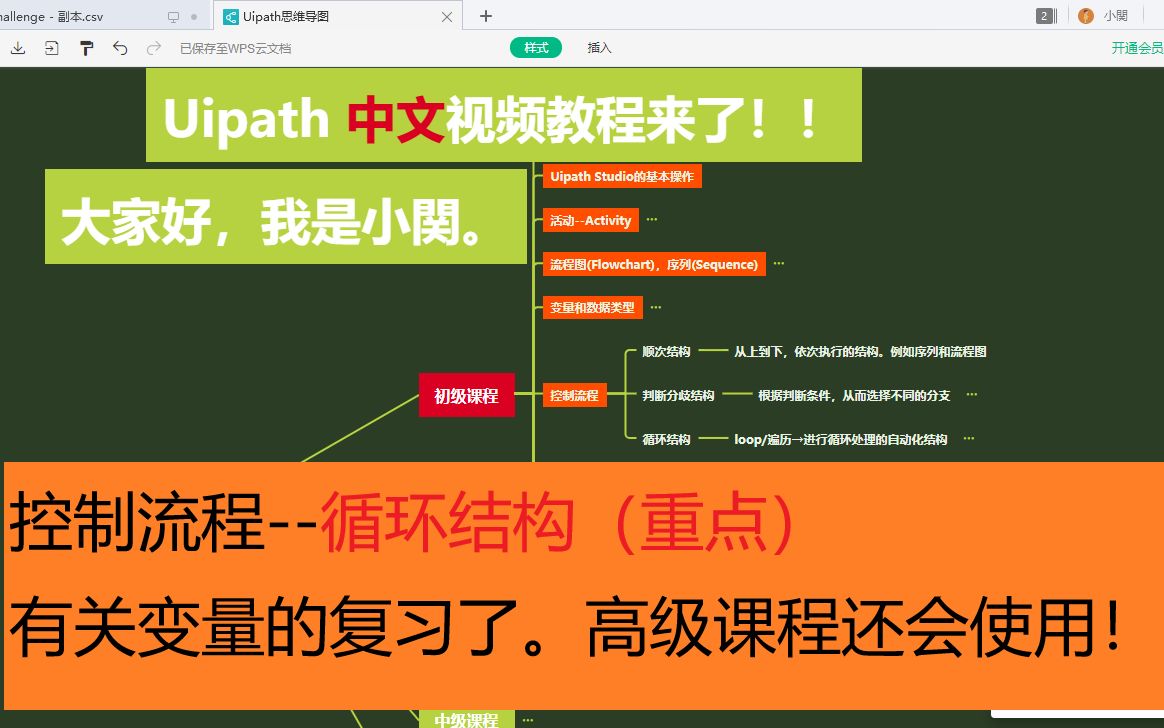Screen dimensions: 1164x728
Task: Click the redo arrow icon
Action: (x=152, y=47)
